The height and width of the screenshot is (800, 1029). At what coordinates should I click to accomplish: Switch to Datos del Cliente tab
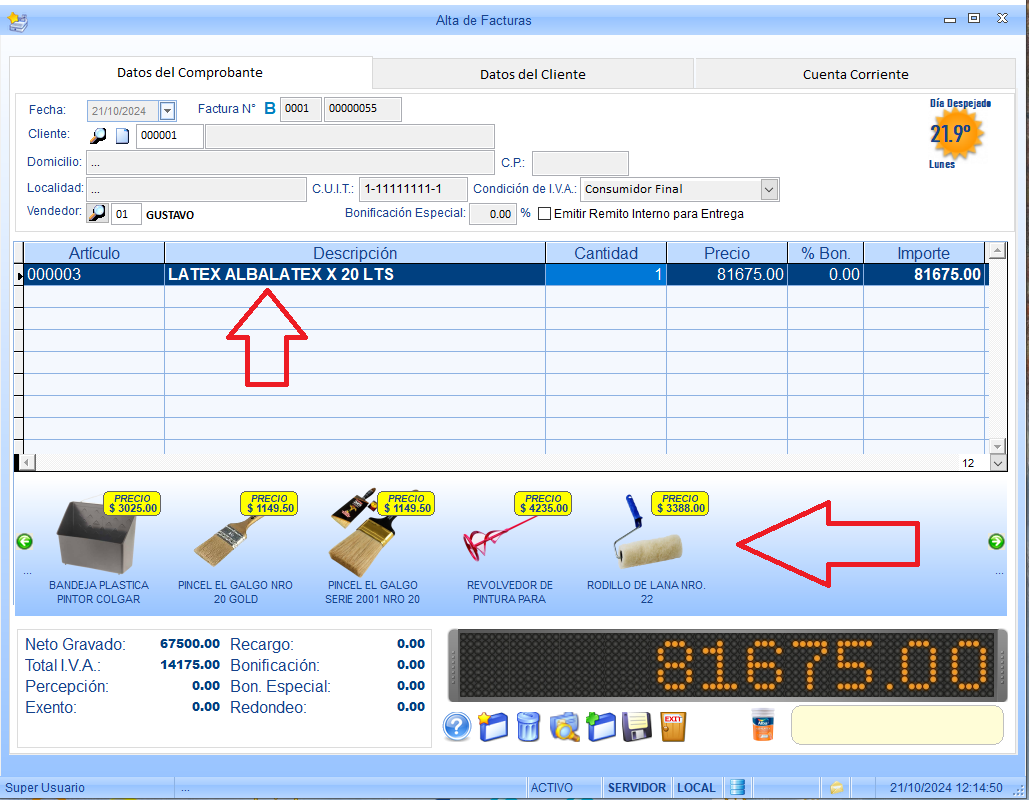coord(533,74)
